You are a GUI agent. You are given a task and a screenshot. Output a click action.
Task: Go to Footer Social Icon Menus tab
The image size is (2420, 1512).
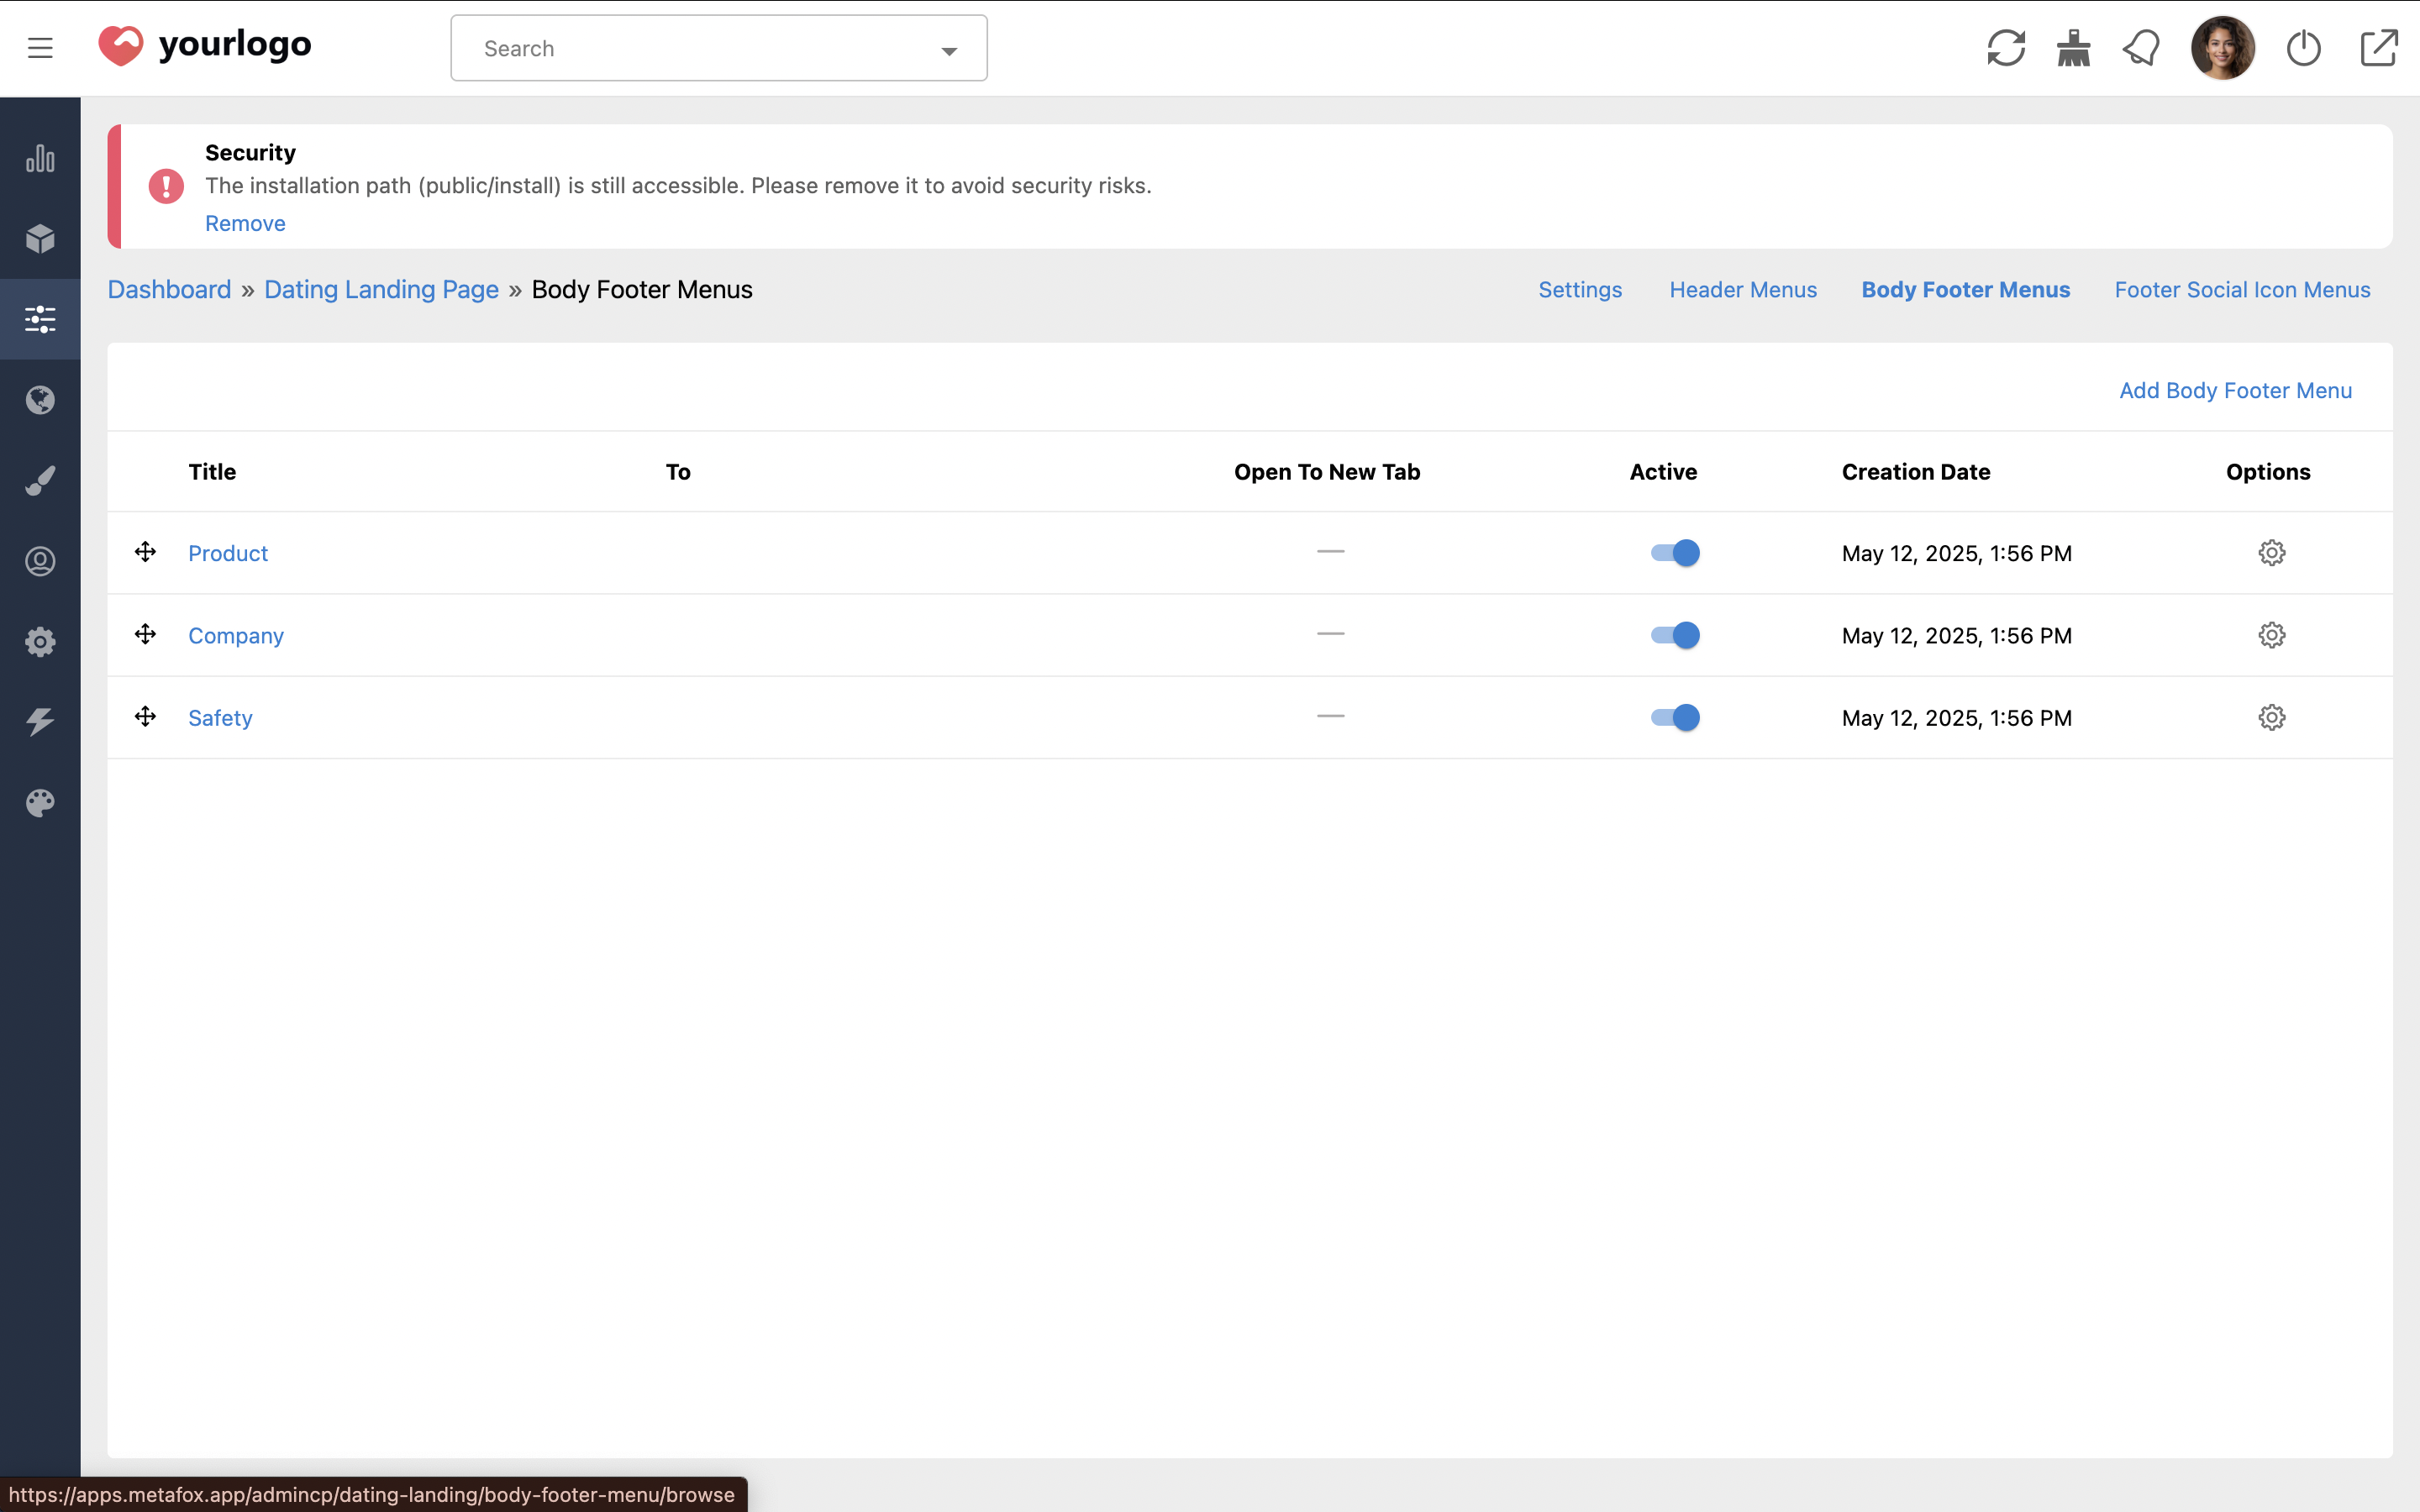click(2241, 290)
